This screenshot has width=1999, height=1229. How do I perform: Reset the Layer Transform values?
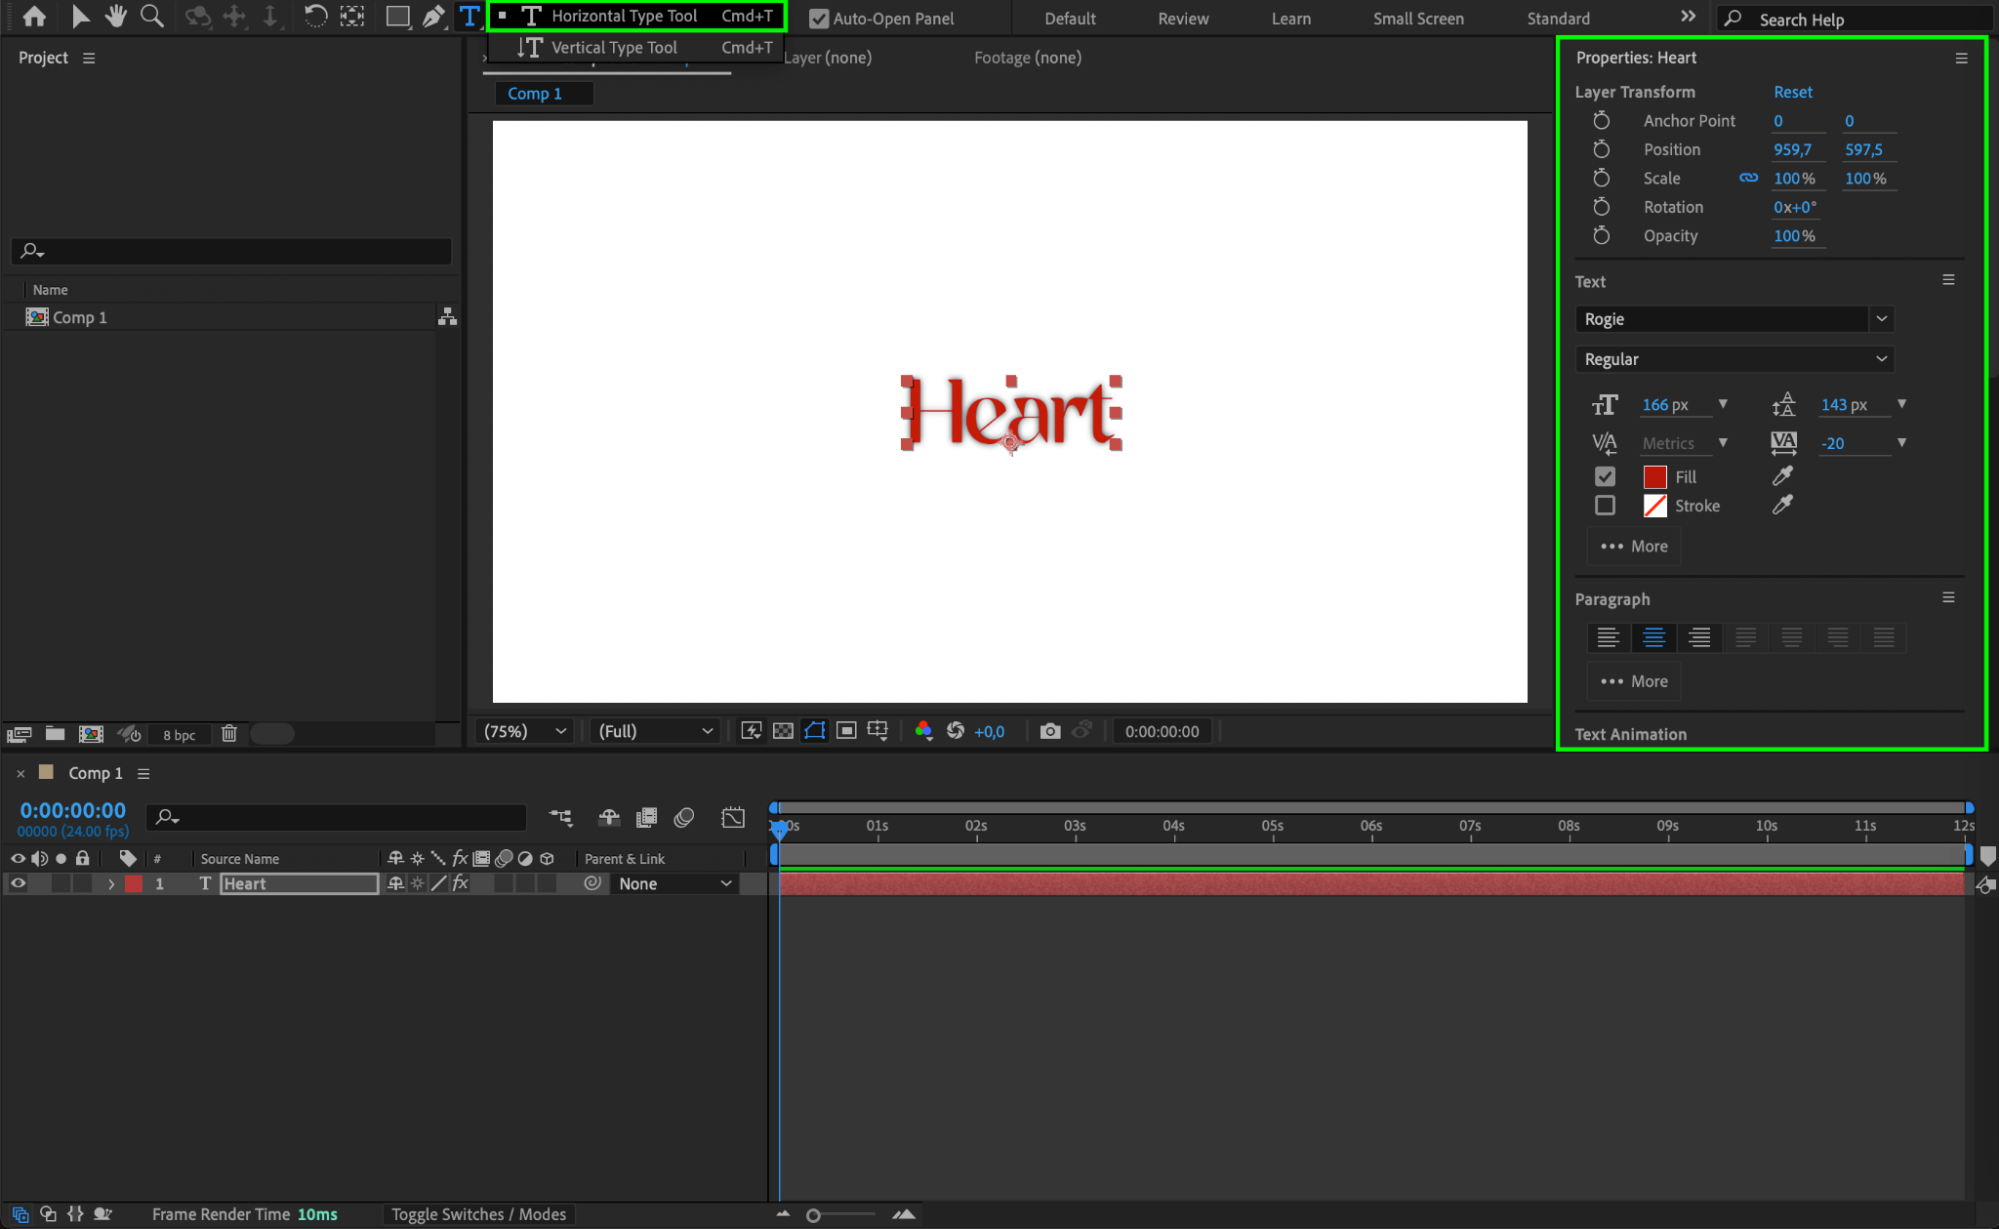click(x=1792, y=92)
